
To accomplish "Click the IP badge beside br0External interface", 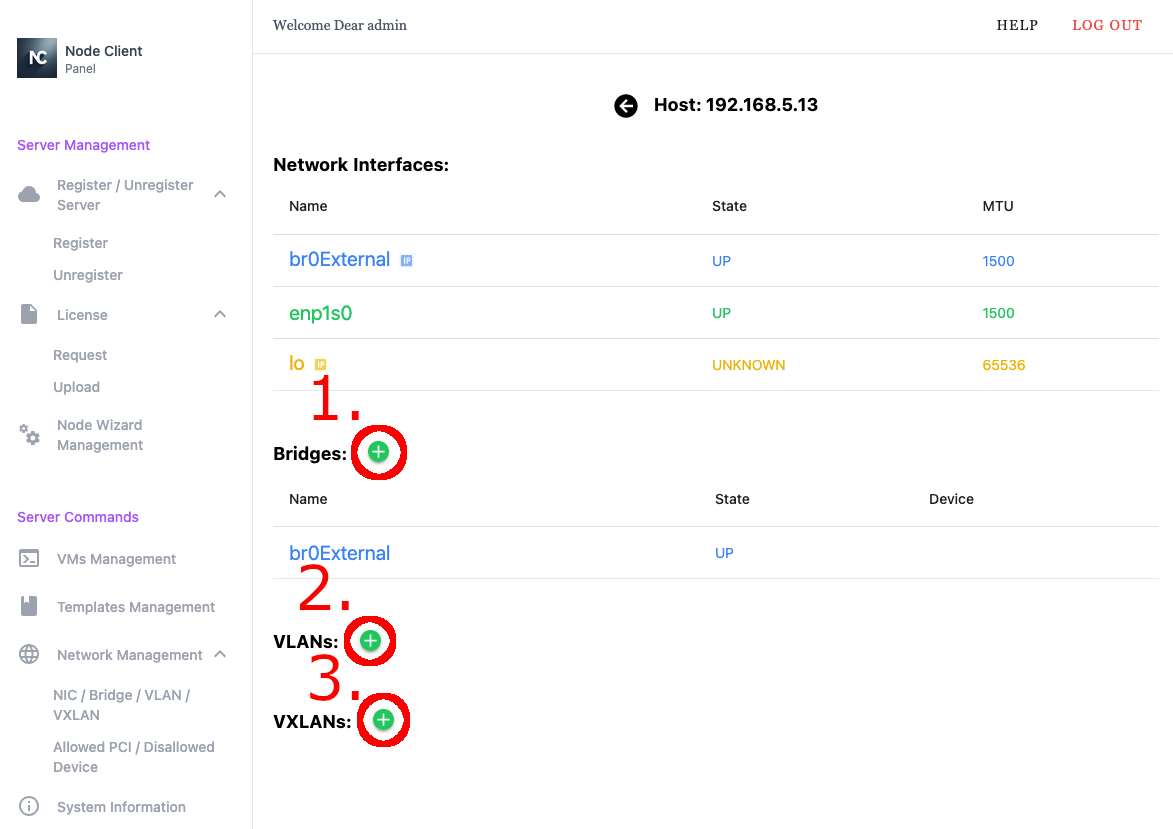I will [407, 261].
